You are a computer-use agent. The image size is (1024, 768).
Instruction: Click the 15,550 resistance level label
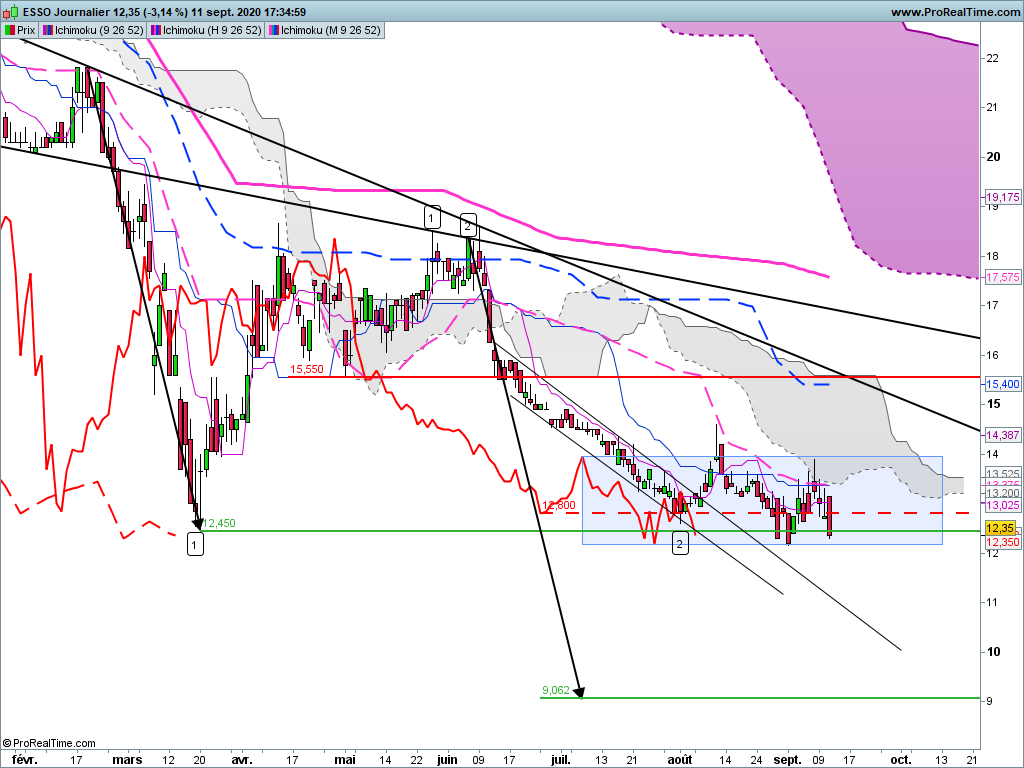point(306,369)
